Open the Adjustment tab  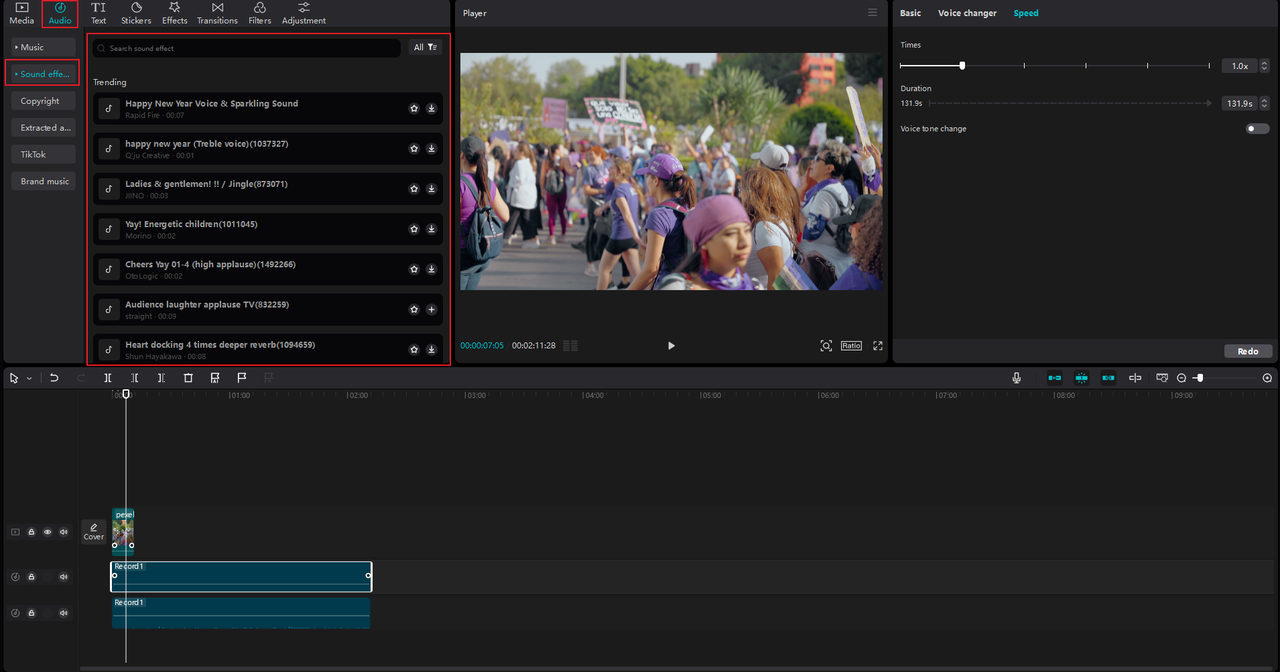point(304,13)
